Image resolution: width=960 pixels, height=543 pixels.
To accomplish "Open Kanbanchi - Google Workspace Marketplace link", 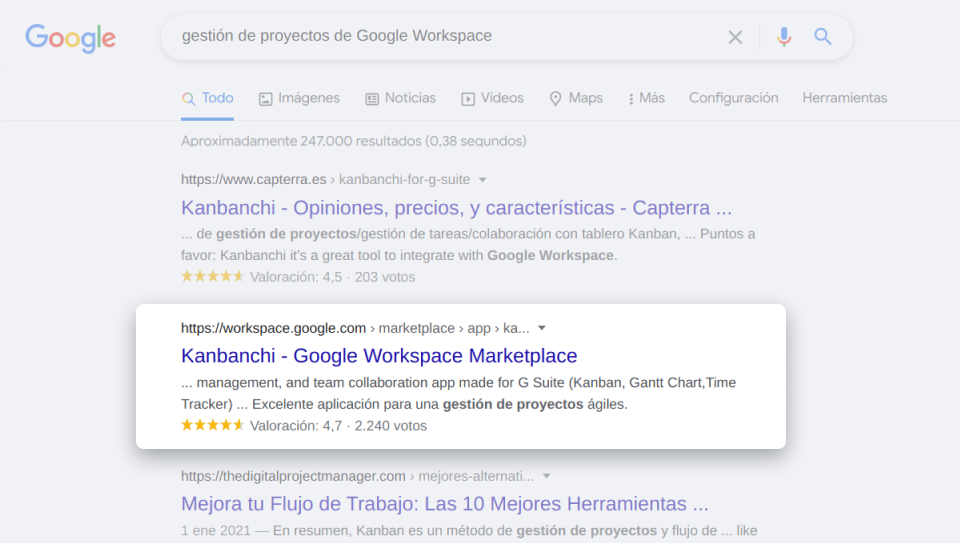I will pos(379,356).
